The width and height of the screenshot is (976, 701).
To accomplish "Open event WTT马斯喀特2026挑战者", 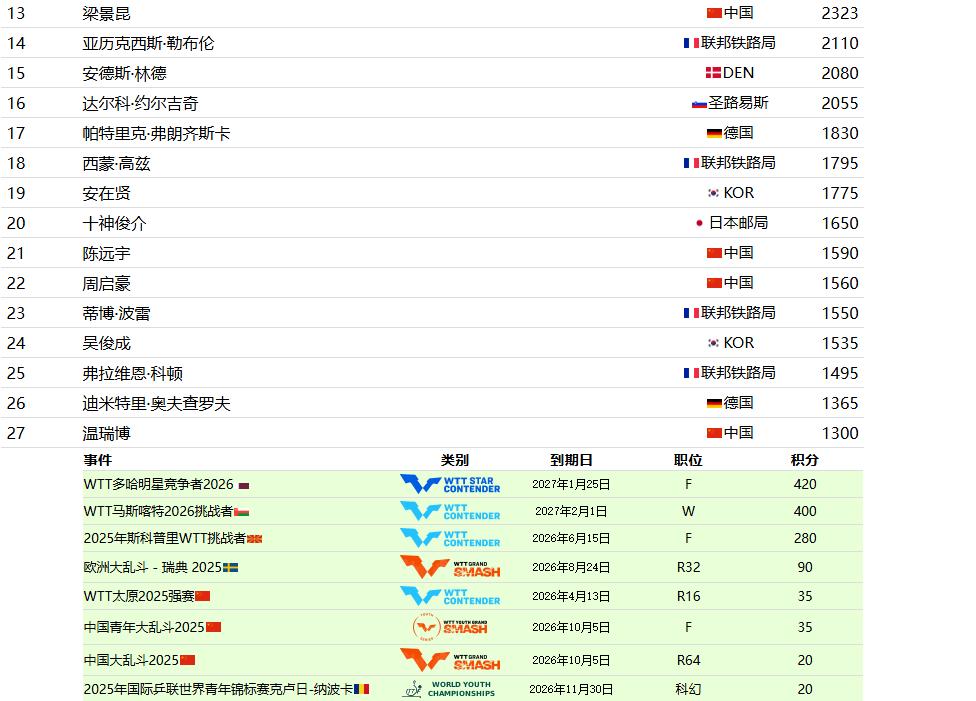I will 159,511.
